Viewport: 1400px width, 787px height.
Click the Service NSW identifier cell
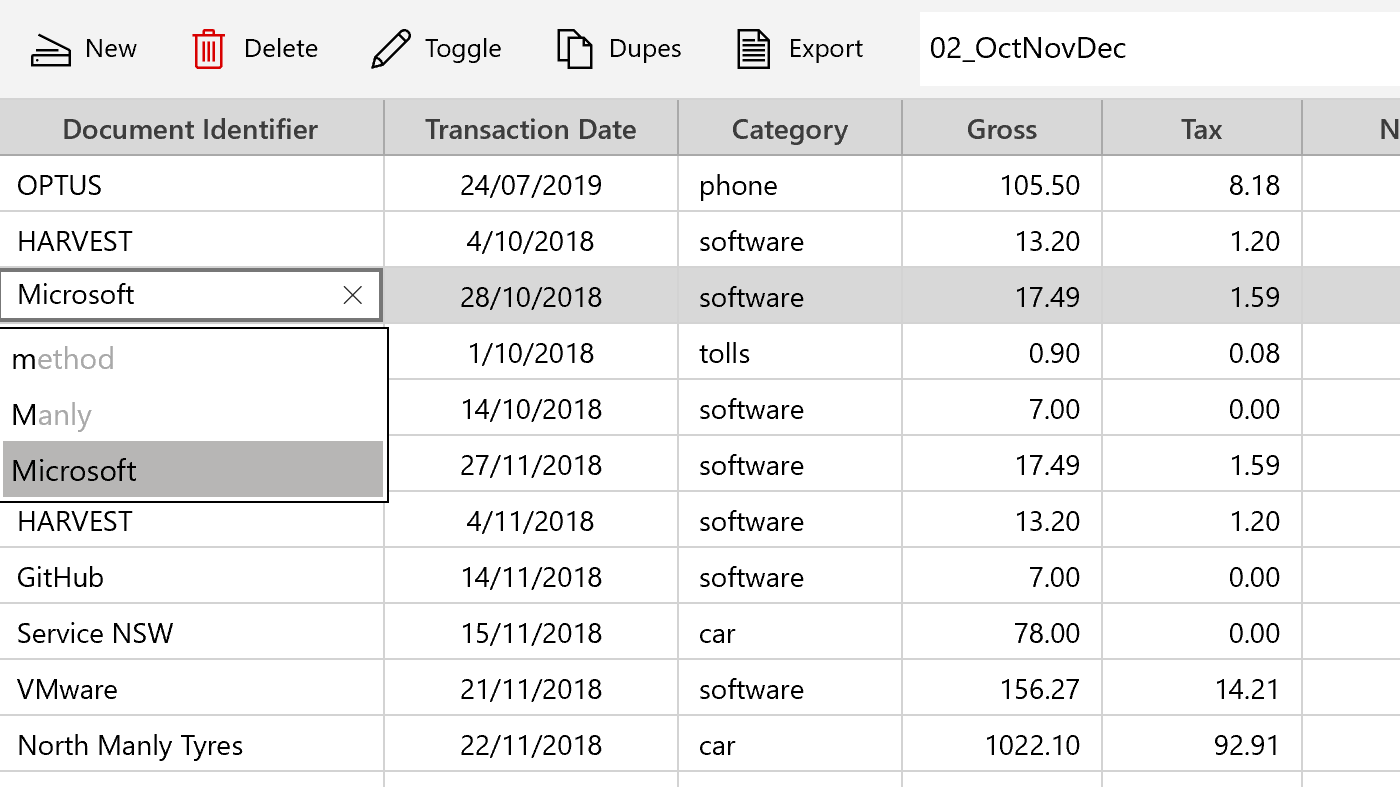[95, 633]
